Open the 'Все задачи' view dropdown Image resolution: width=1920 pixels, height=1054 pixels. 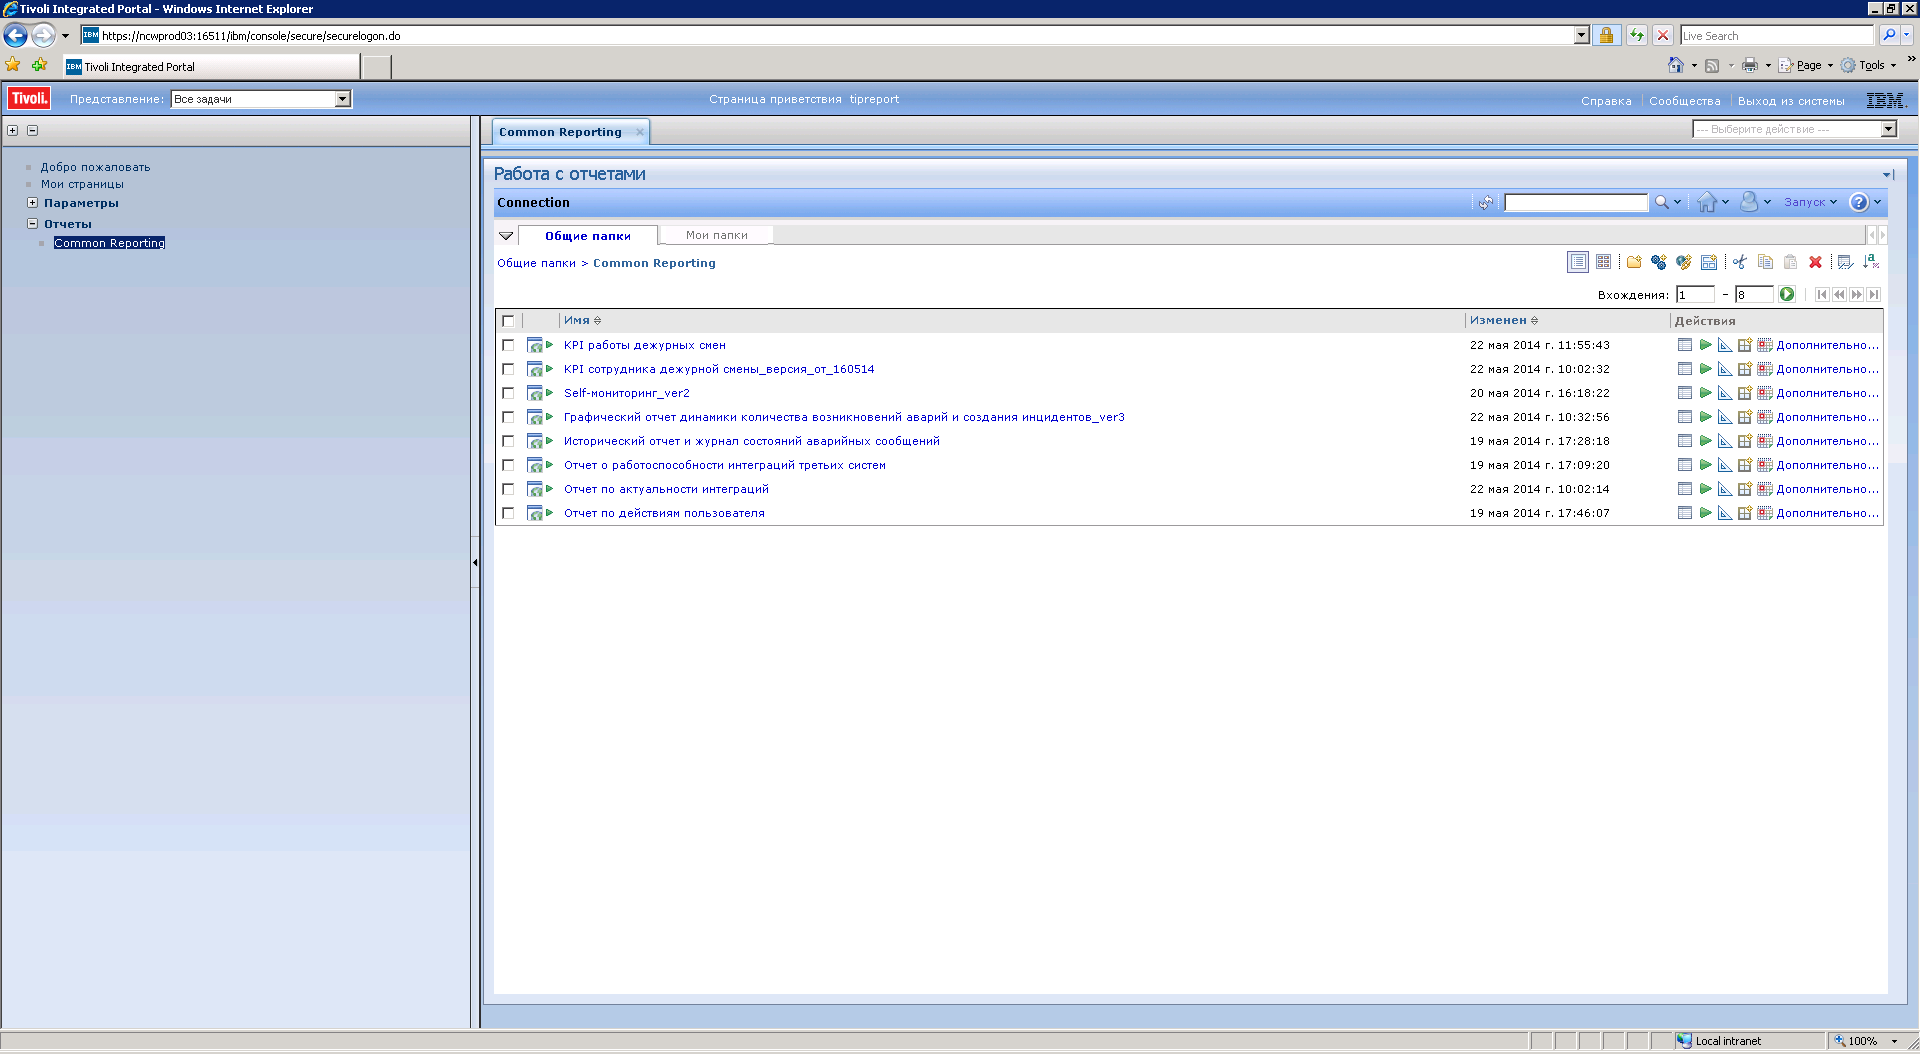pyautogui.click(x=261, y=99)
